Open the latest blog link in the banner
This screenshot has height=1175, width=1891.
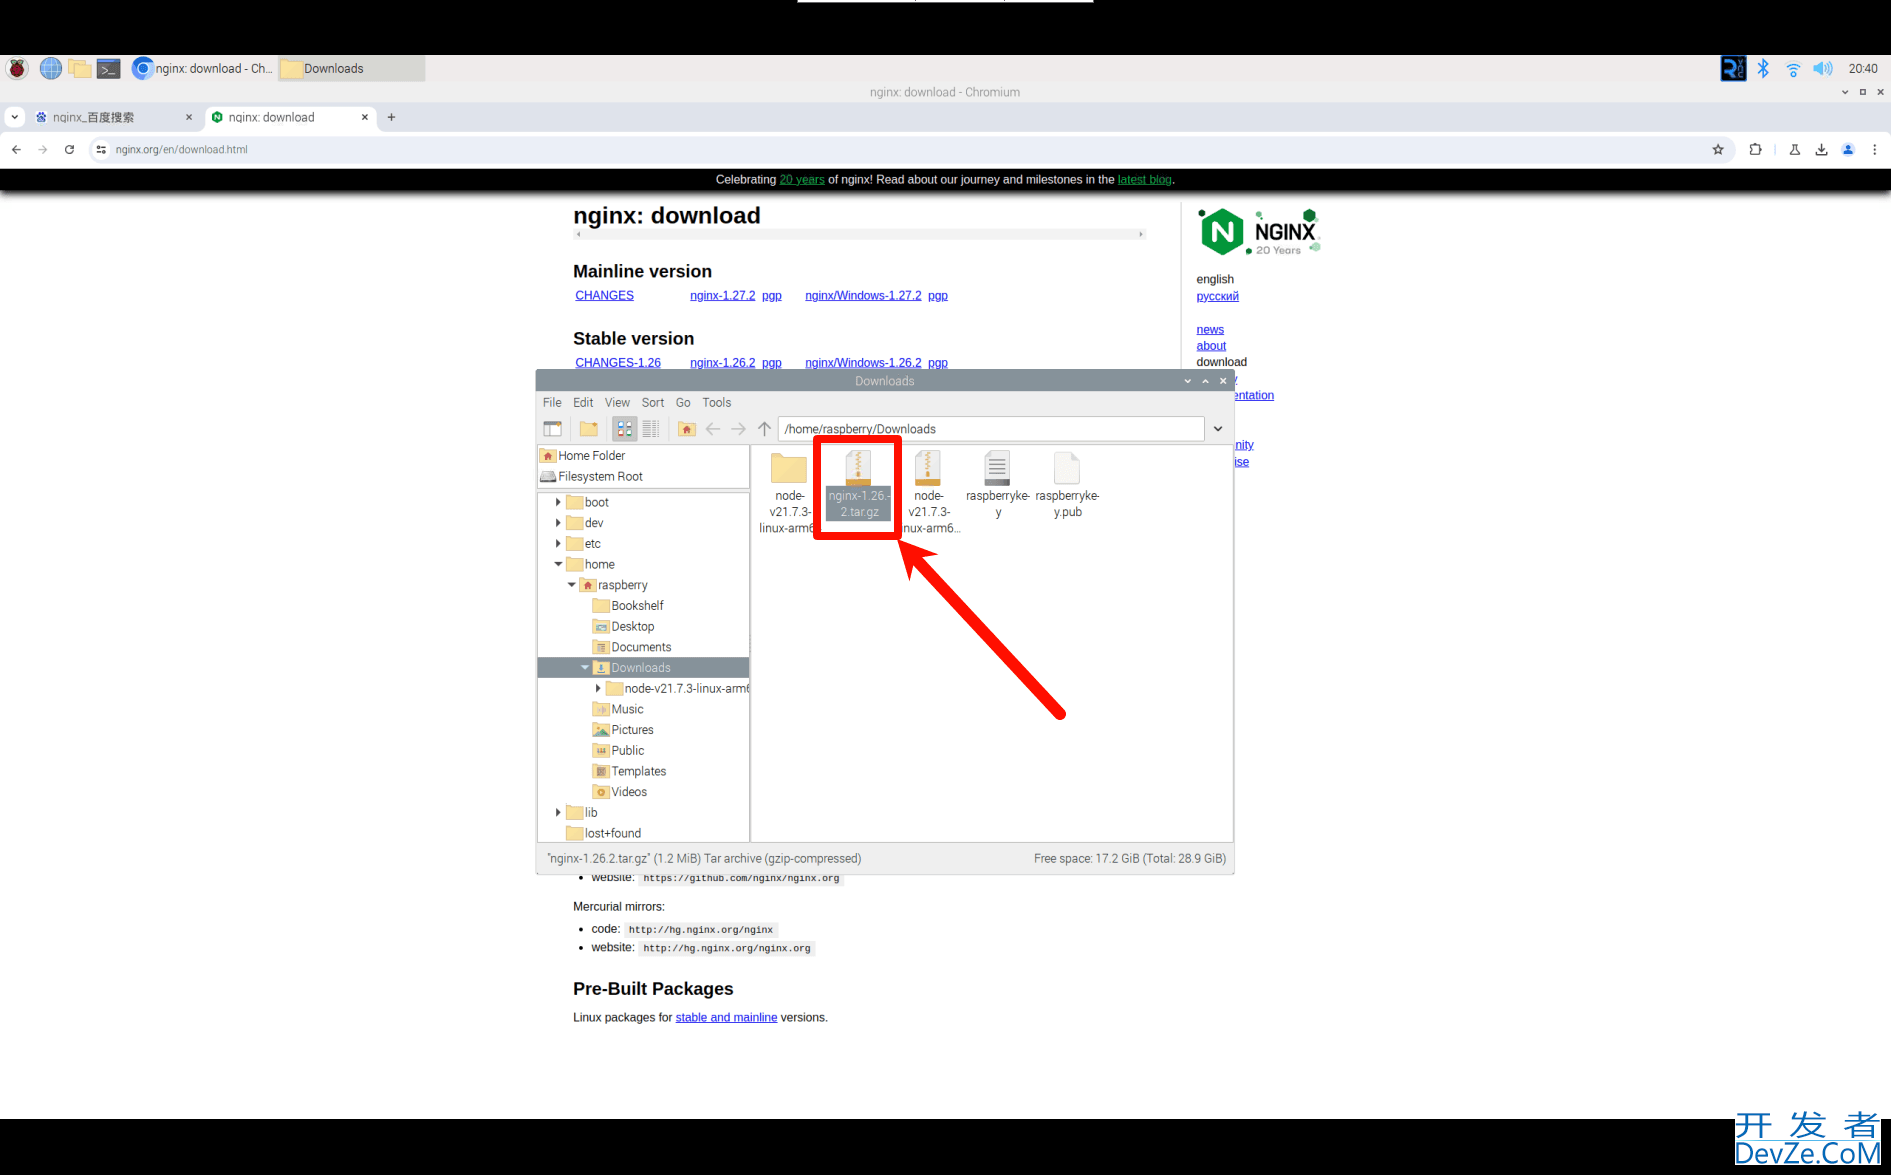[x=1144, y=180]
